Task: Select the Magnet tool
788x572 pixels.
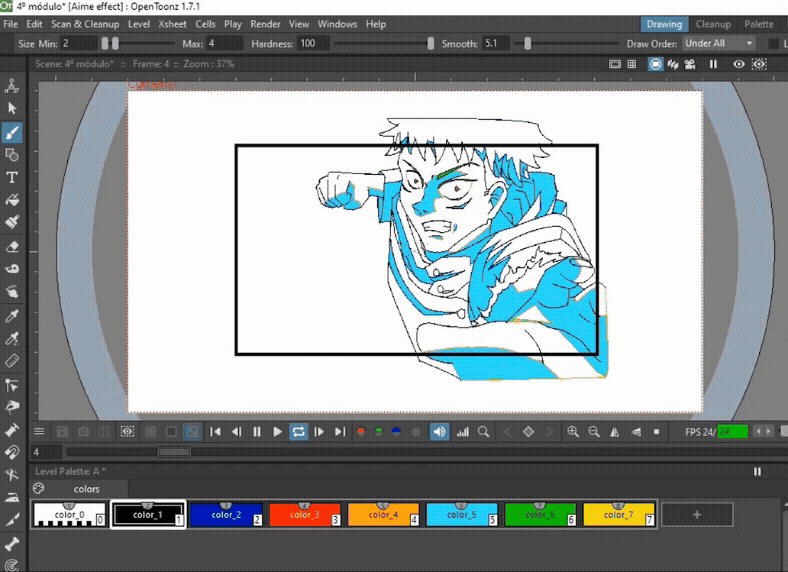Action: tap(12, 452)
